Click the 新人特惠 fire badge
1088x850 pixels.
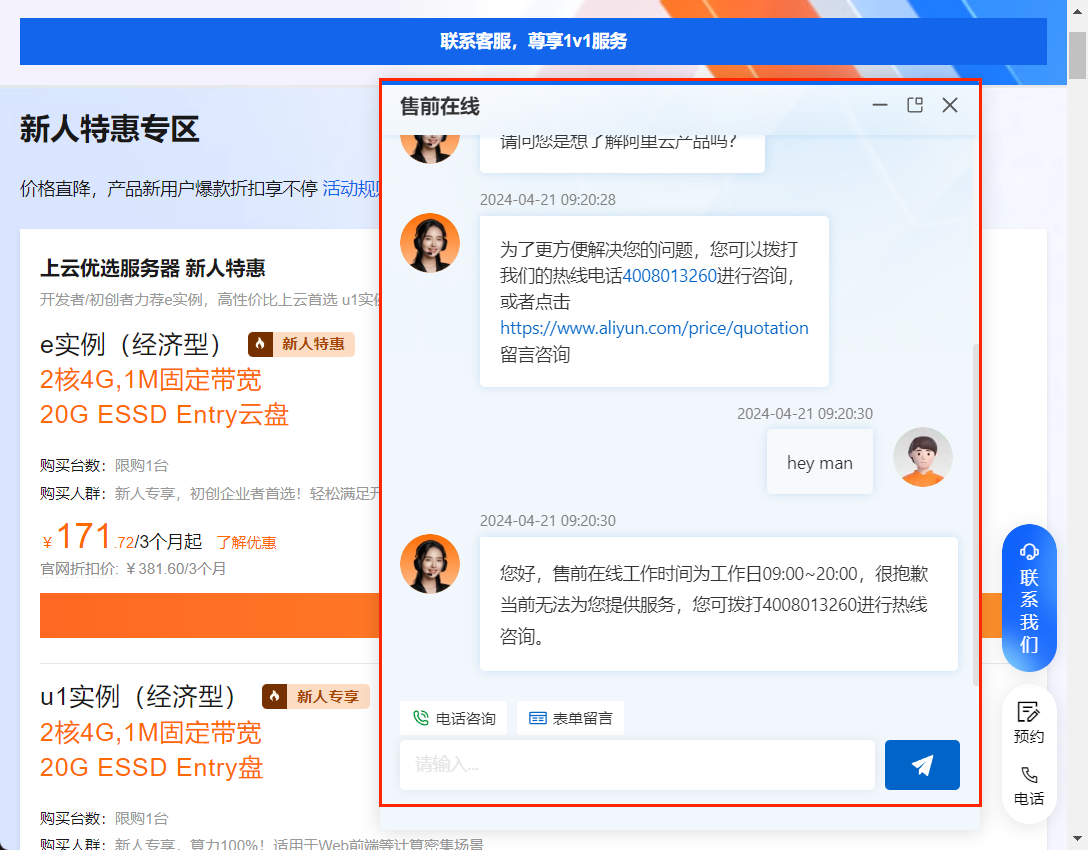[x=301, y=344]
